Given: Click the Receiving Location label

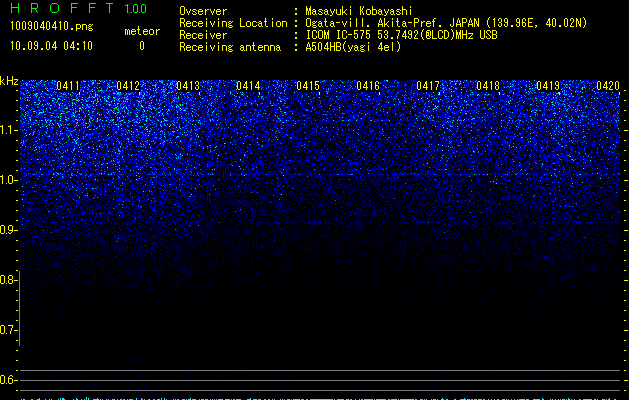Looking at the screenshot, I should pos(233,23).
